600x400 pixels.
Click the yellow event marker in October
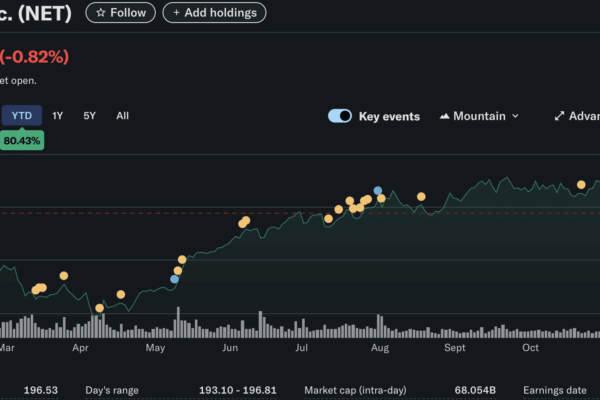click(x=581, y=185)
